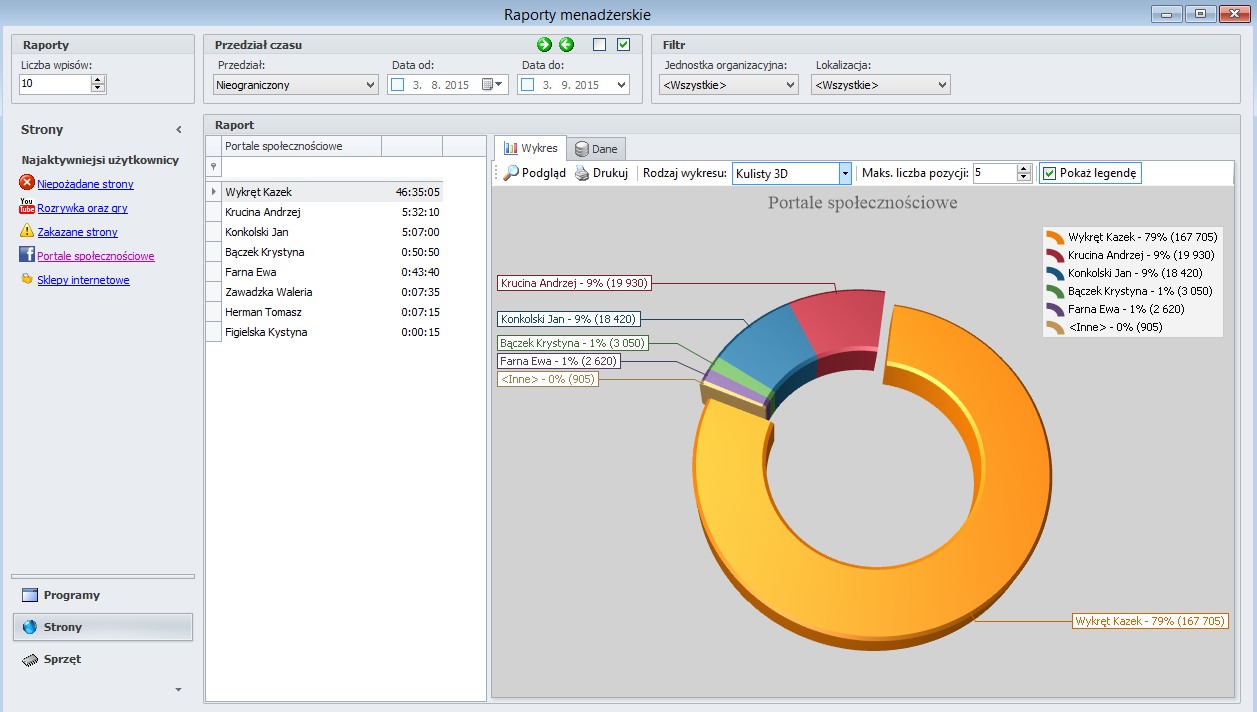Image resolution: width=1257 pixels, height=712 pixels.
Task: Click the magnifier Podgląd icon
Action: (511, 173)
